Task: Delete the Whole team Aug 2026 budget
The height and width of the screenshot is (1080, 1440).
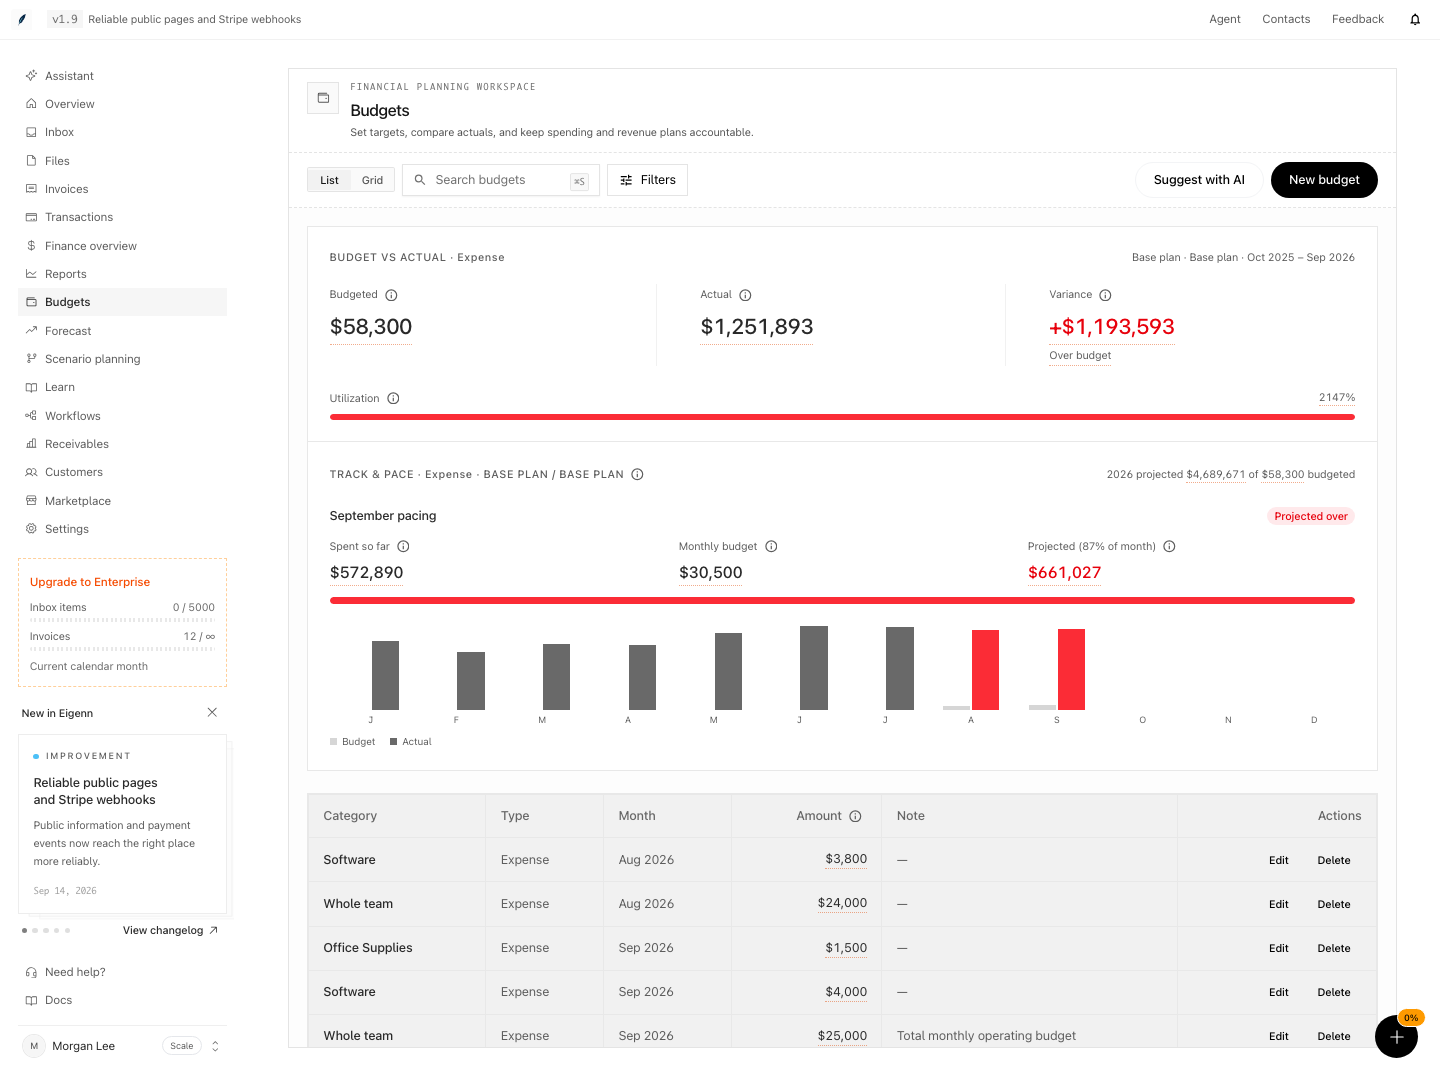Action: pyautogui.click(x=1334, y=904)
